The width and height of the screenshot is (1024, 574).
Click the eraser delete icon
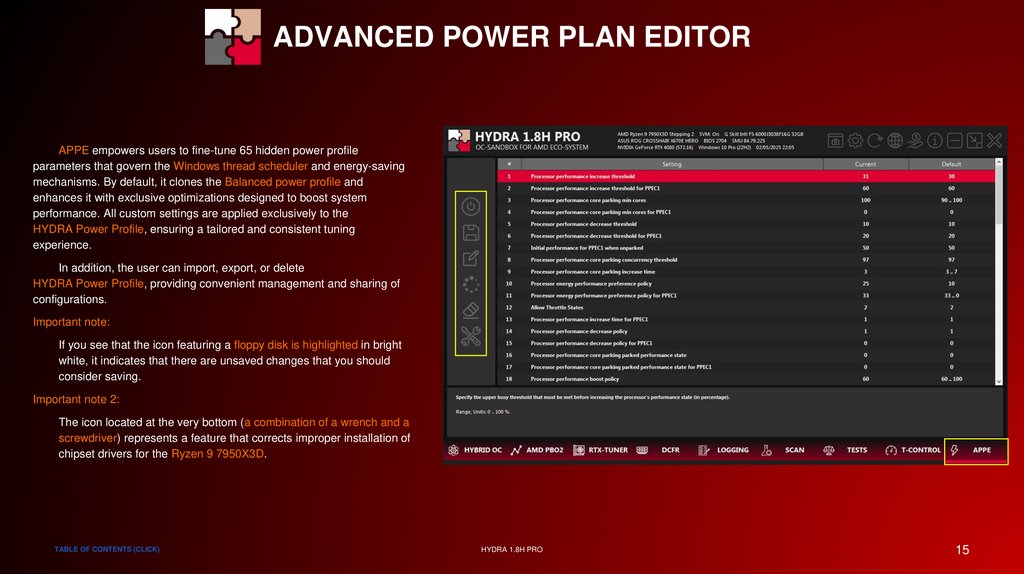[x=470, y=310]
